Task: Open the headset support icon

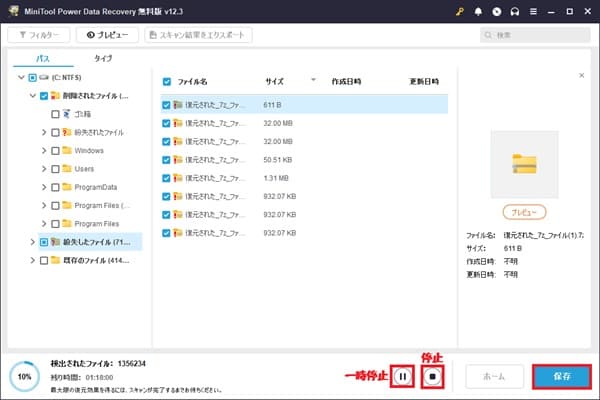Action: coord(515,11)
